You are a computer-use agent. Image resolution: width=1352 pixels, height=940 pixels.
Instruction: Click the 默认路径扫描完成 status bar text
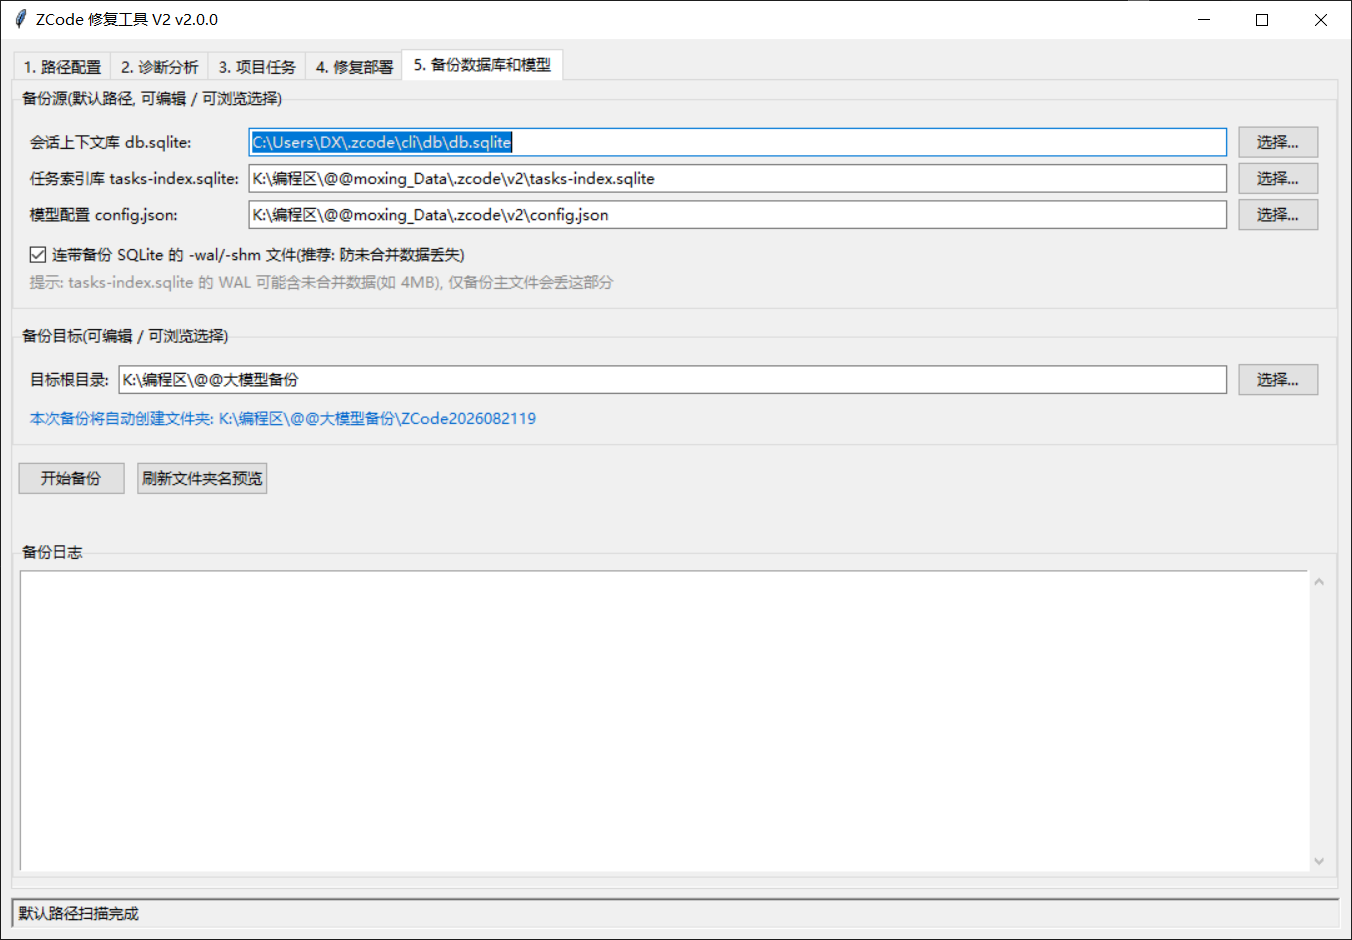pyautogui.click(x=79, y=913)
